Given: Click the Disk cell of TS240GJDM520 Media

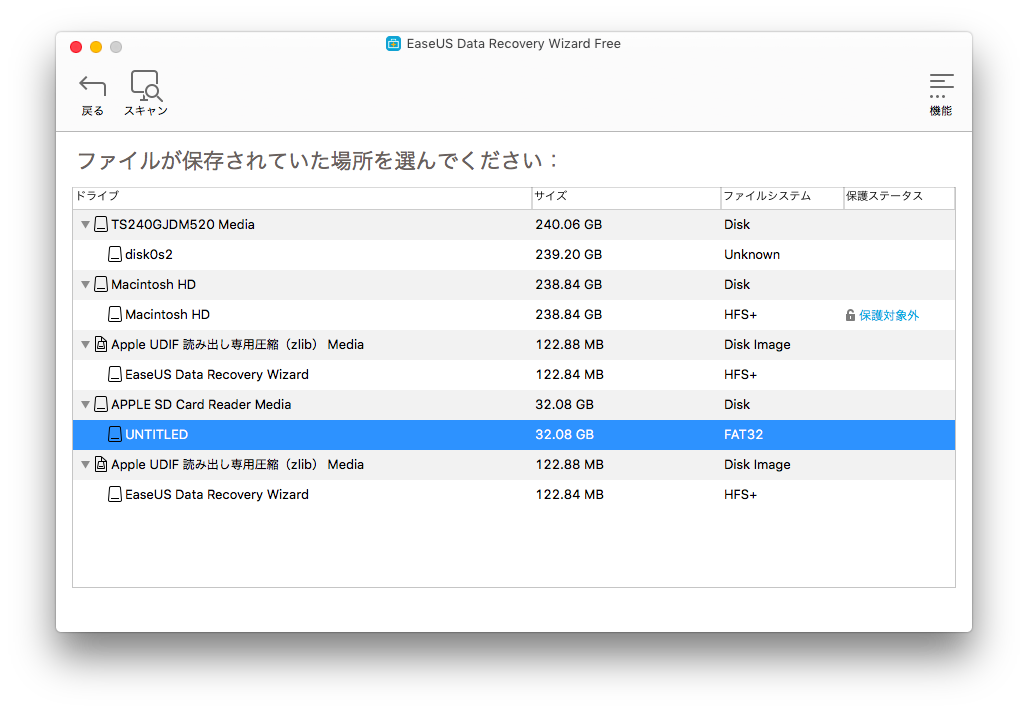Looking at the screenshot, I should [737, 225].
